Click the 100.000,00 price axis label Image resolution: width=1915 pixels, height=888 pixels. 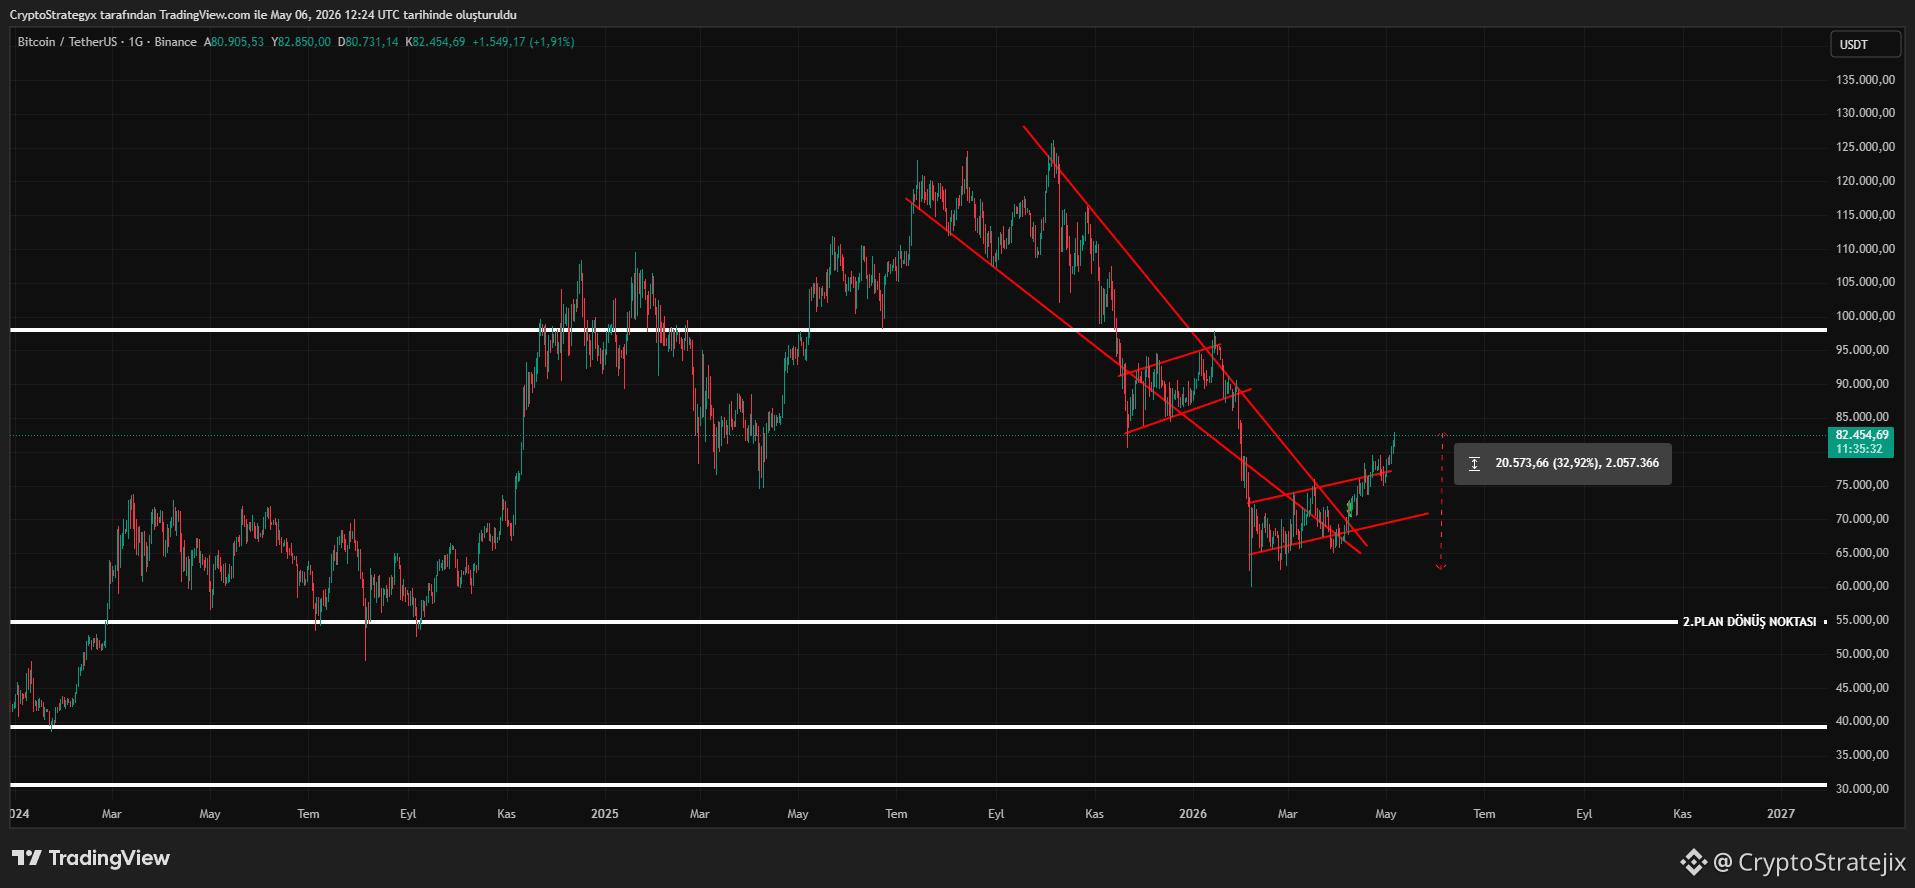1865,316
